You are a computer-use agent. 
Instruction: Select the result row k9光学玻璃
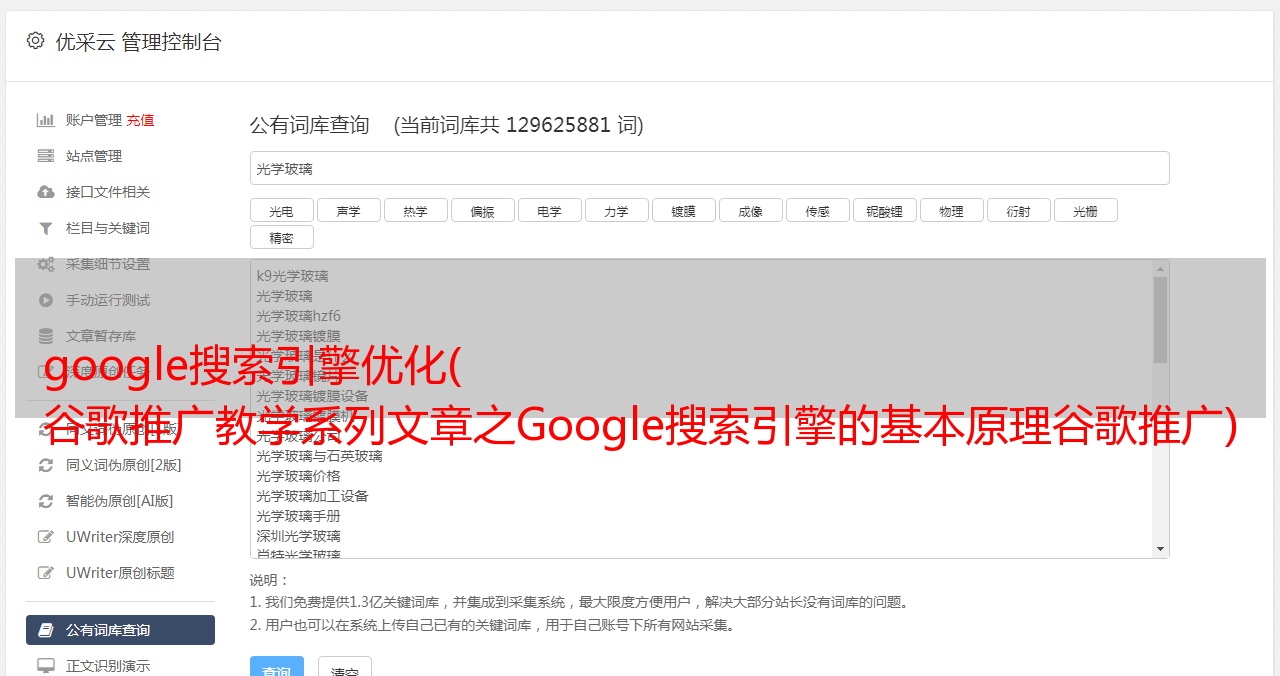coord(292,276)
